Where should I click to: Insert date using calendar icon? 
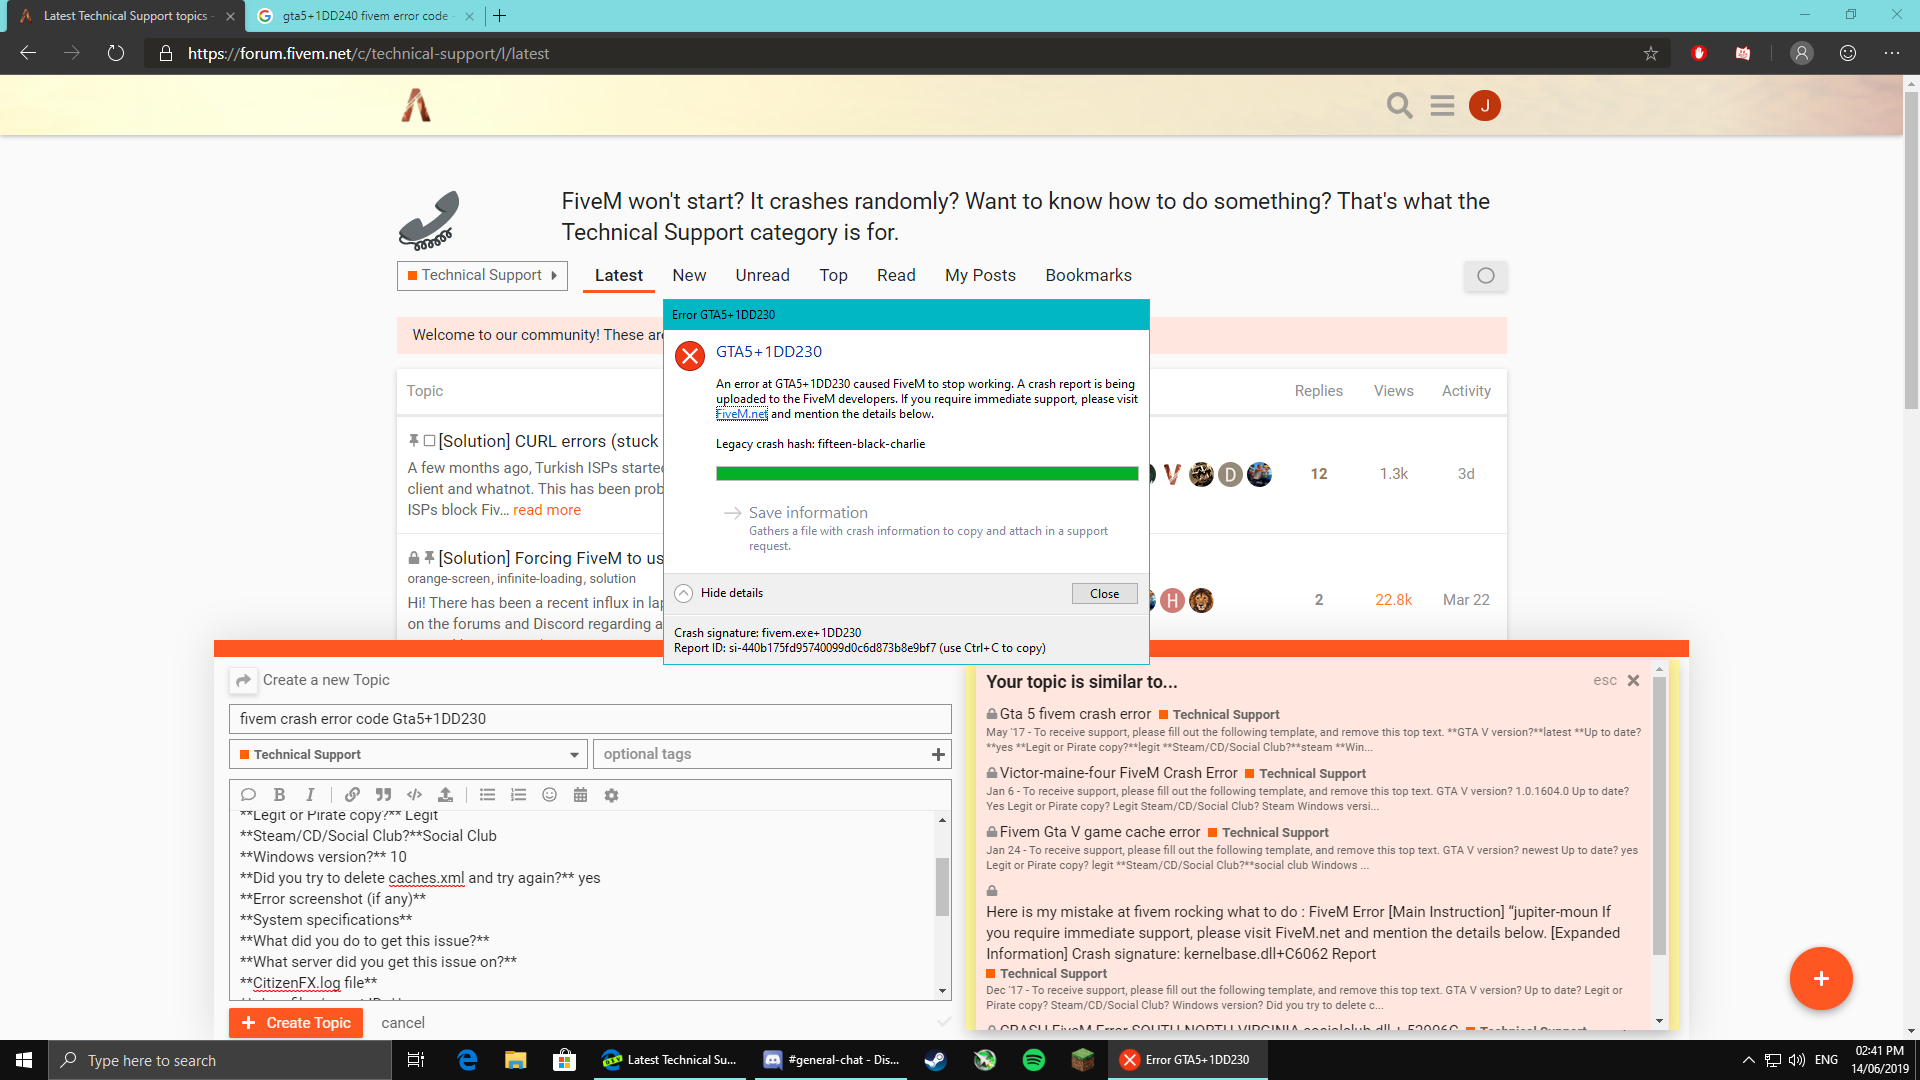coord(580,795)
